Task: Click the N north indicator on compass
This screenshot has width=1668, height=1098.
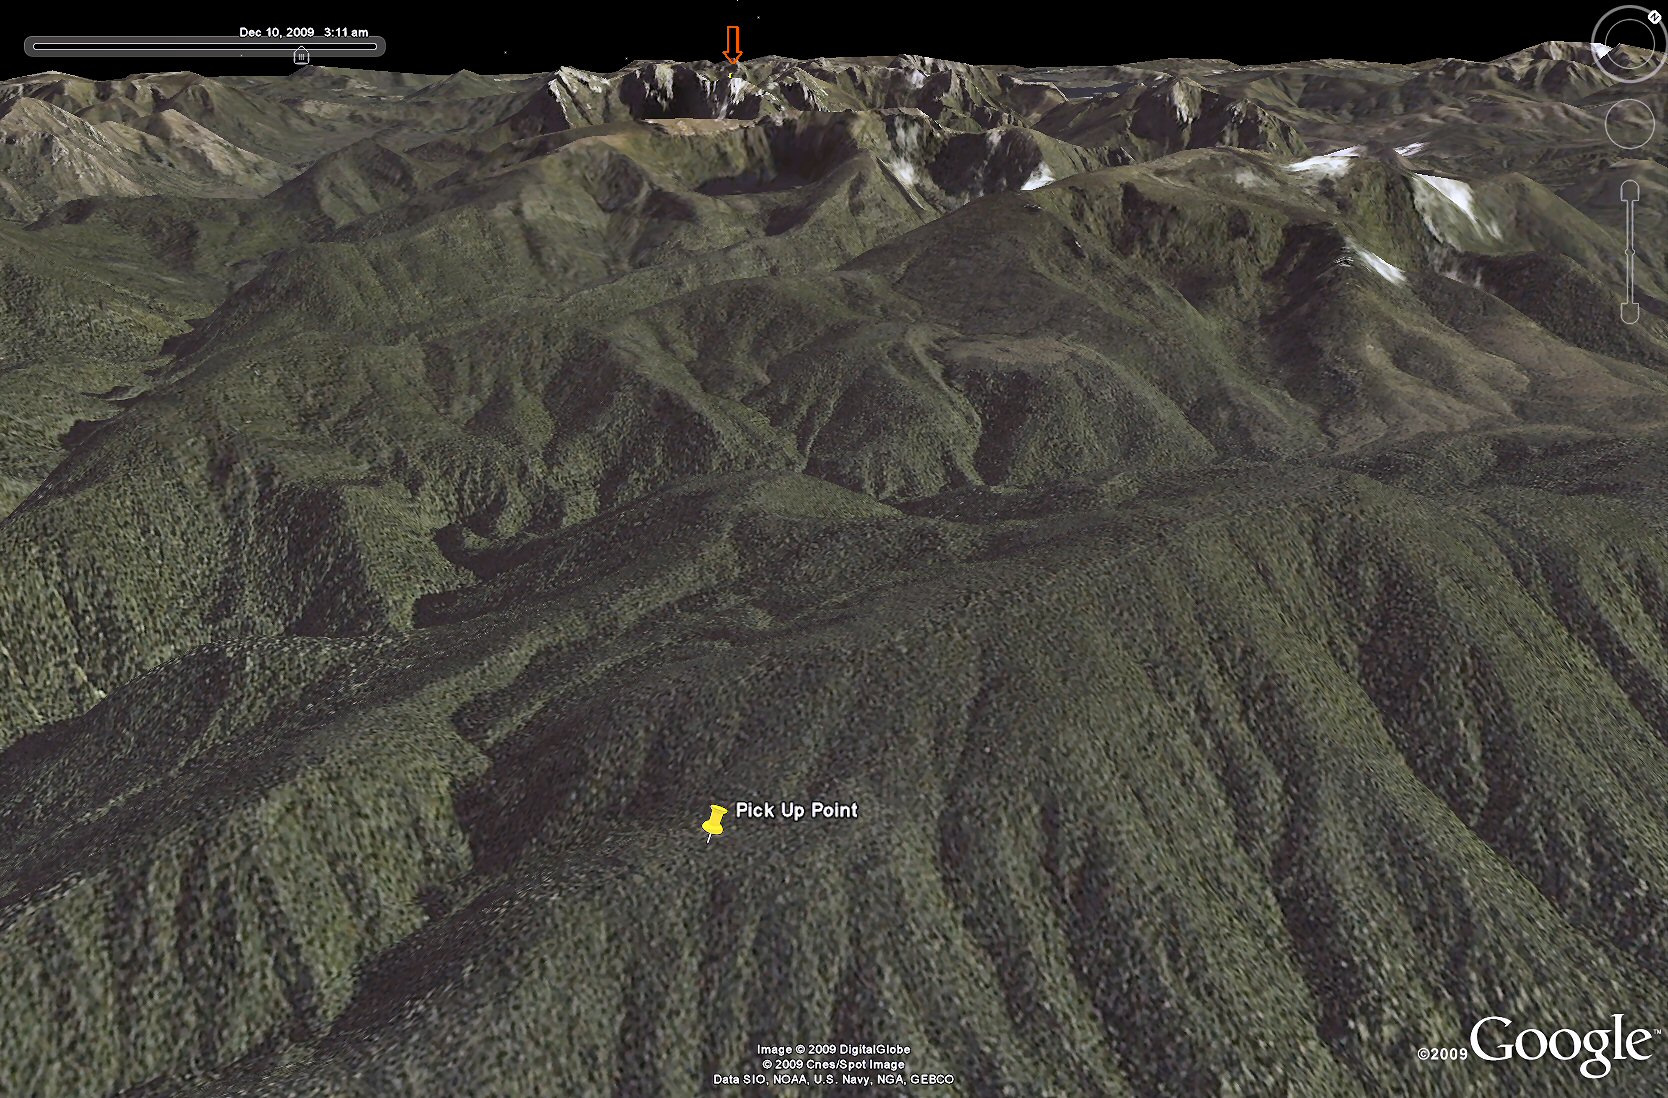Action: click(1655, 17)
